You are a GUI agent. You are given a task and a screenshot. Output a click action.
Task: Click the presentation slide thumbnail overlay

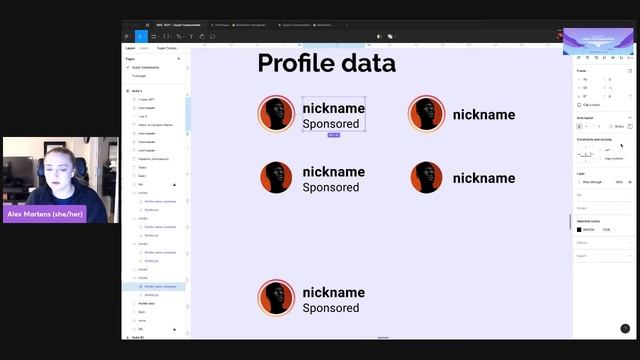tap(598, 41)
